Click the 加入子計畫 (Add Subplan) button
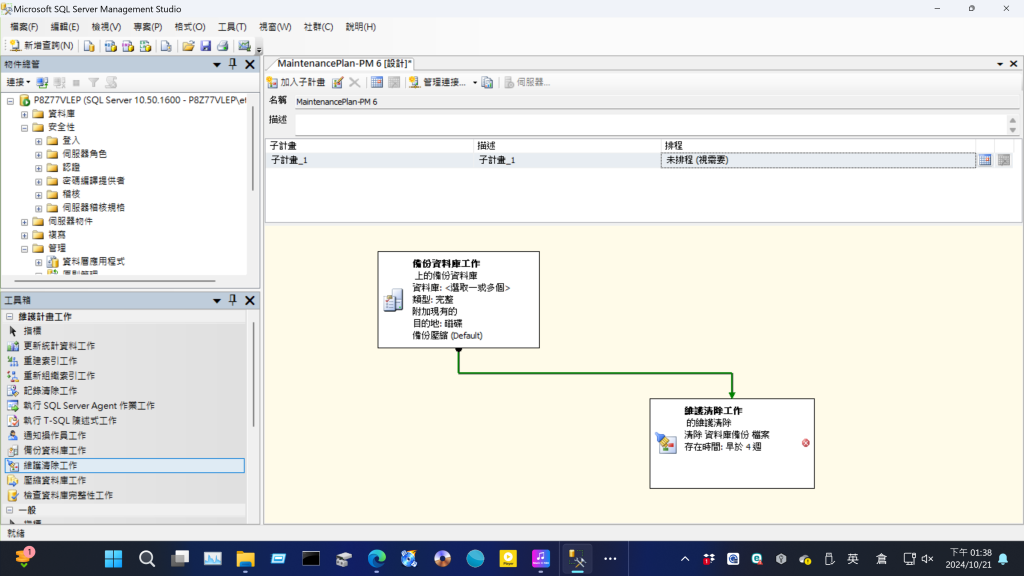The image size is (1024, 576). coord(295,82)
